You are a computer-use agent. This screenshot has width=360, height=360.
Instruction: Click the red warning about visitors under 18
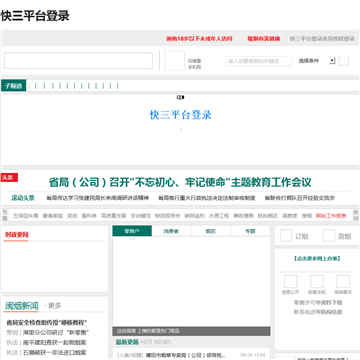pyautogui.click(x=199, y=39)
